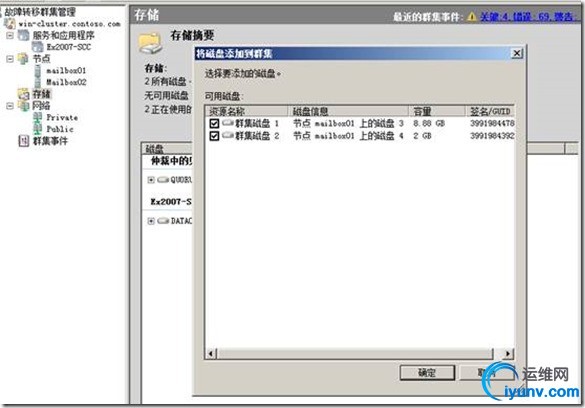Click 节点 mailbox01 上的磁盘 3 cell
Screen dimensions: 585x408
[x=348, y=123]
